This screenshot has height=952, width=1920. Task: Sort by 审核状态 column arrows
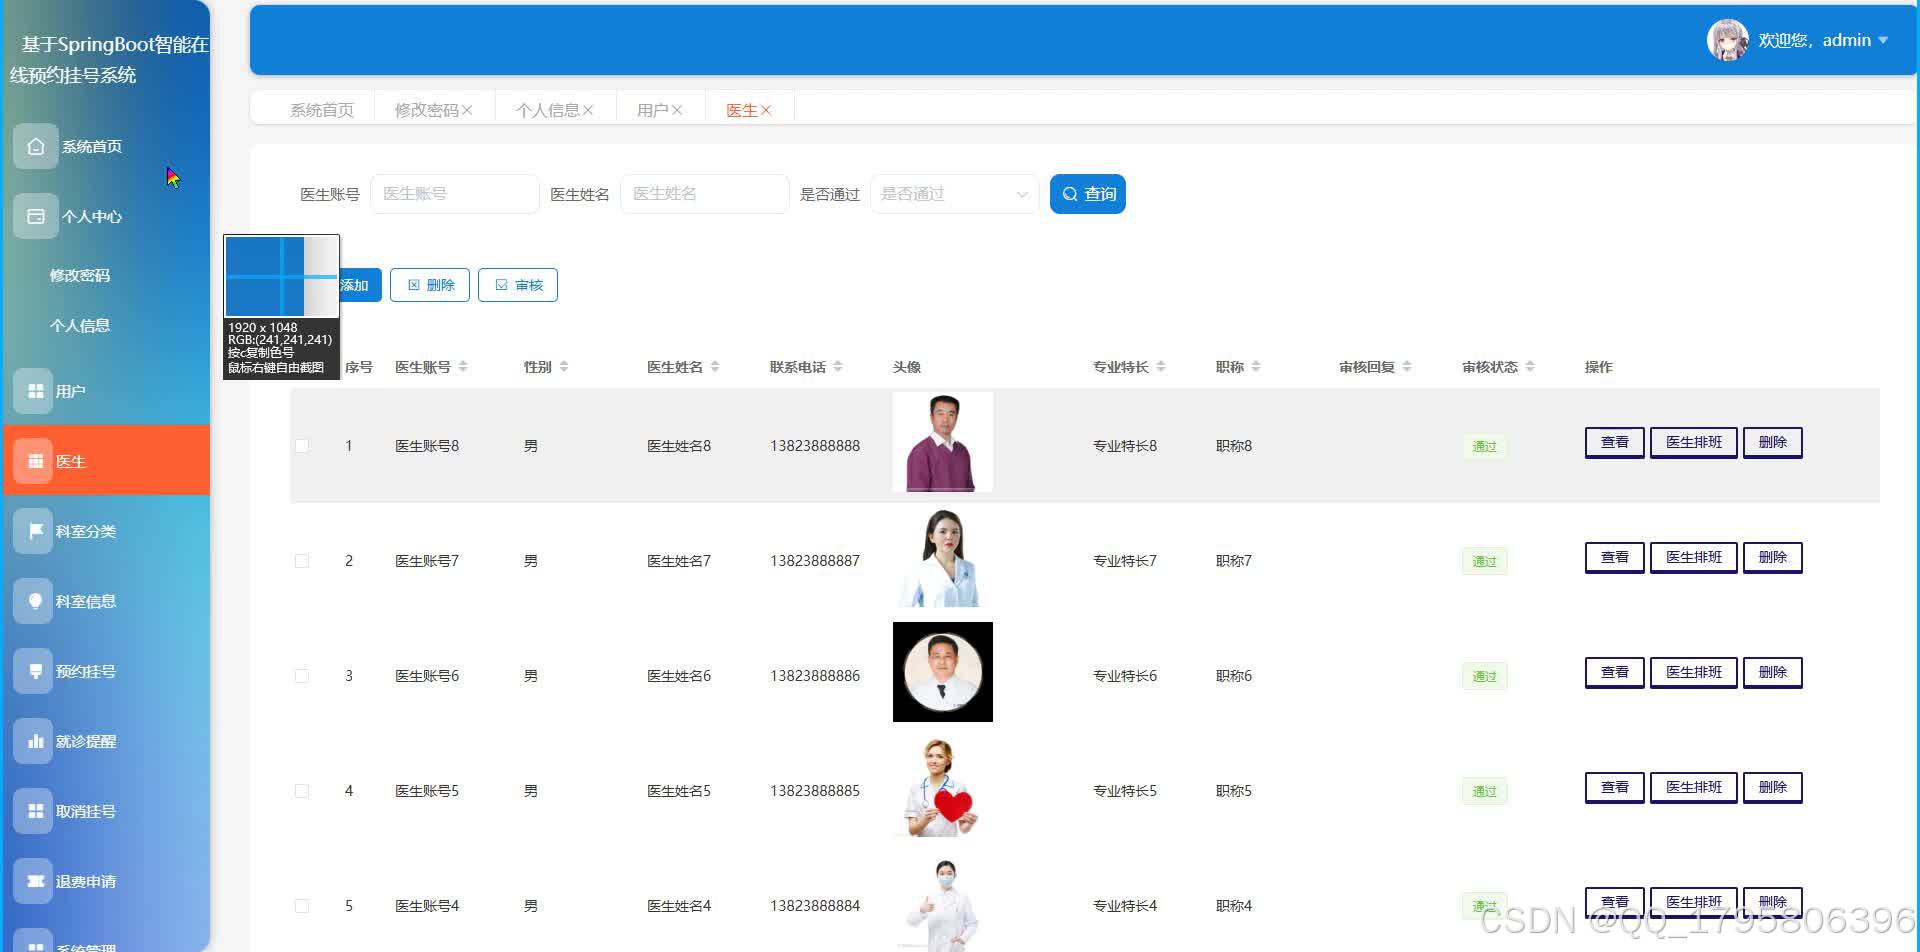[1530, 367]
